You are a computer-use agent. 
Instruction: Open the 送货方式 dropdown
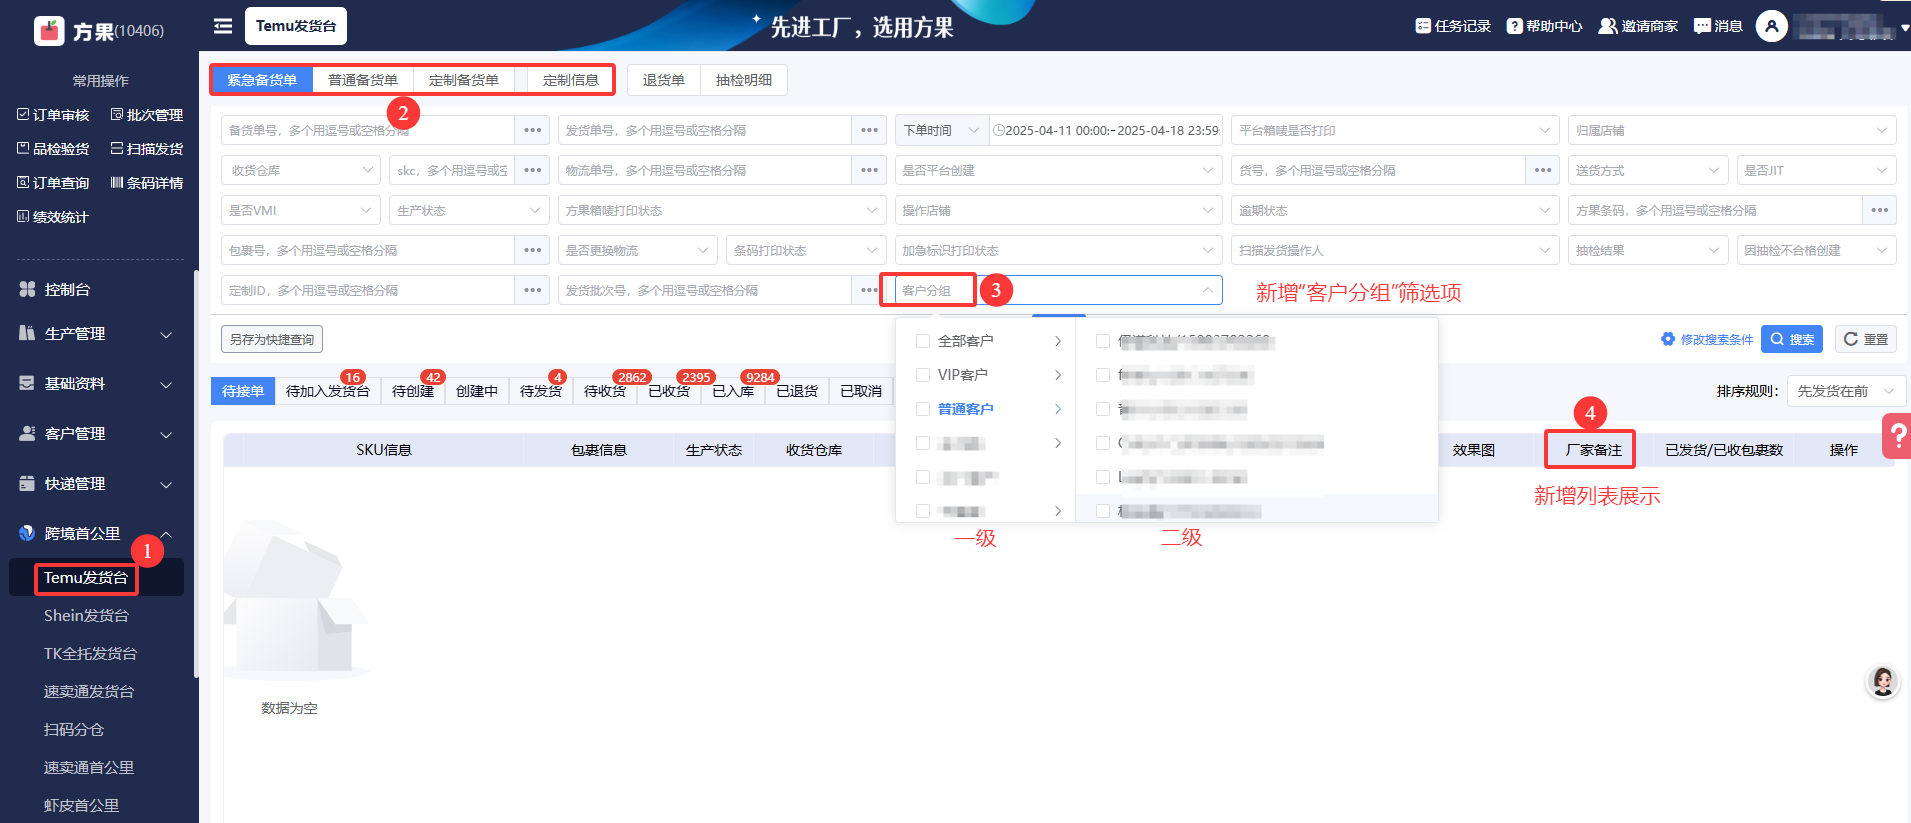click(1648, 170)
